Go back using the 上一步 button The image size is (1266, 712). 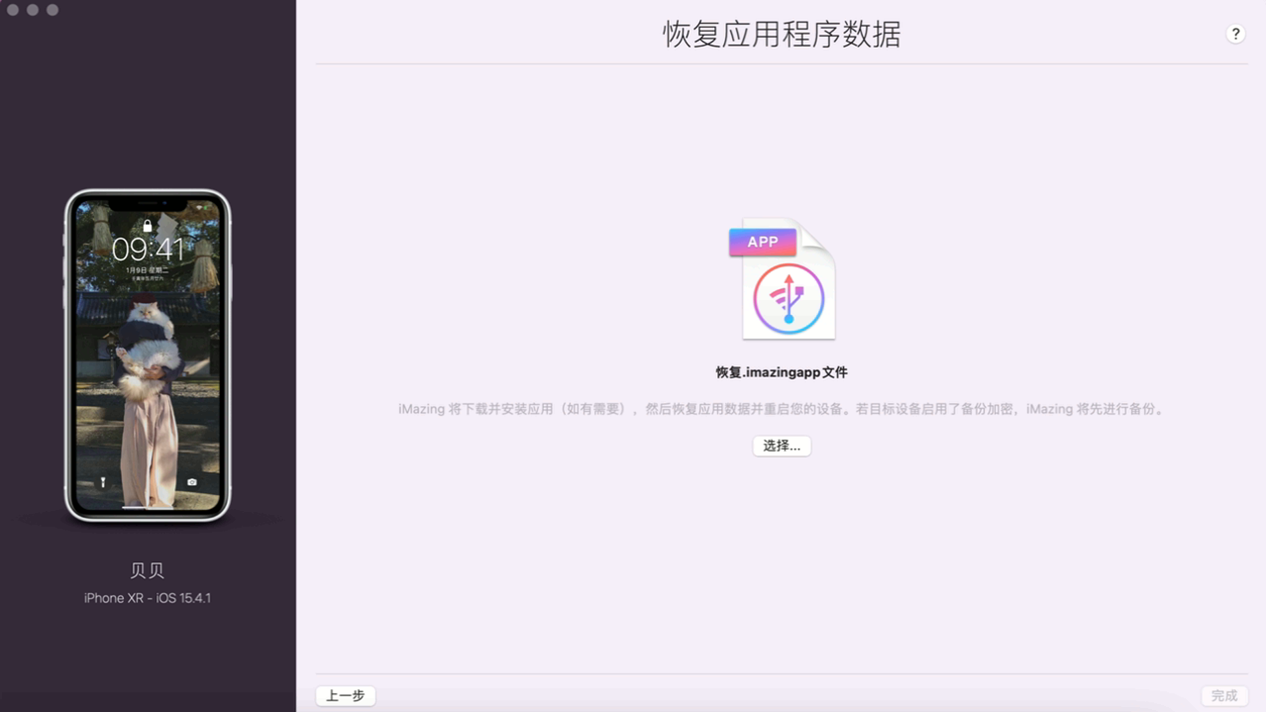(345, 695)
